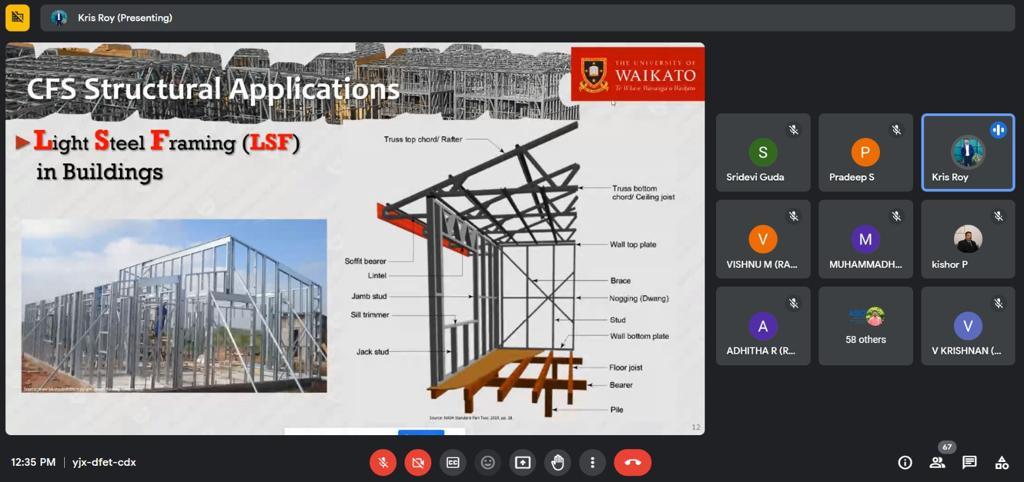Open the more options menu
Screen dimensions: 1024x482
pyautogui.click(x=592, y=462)
